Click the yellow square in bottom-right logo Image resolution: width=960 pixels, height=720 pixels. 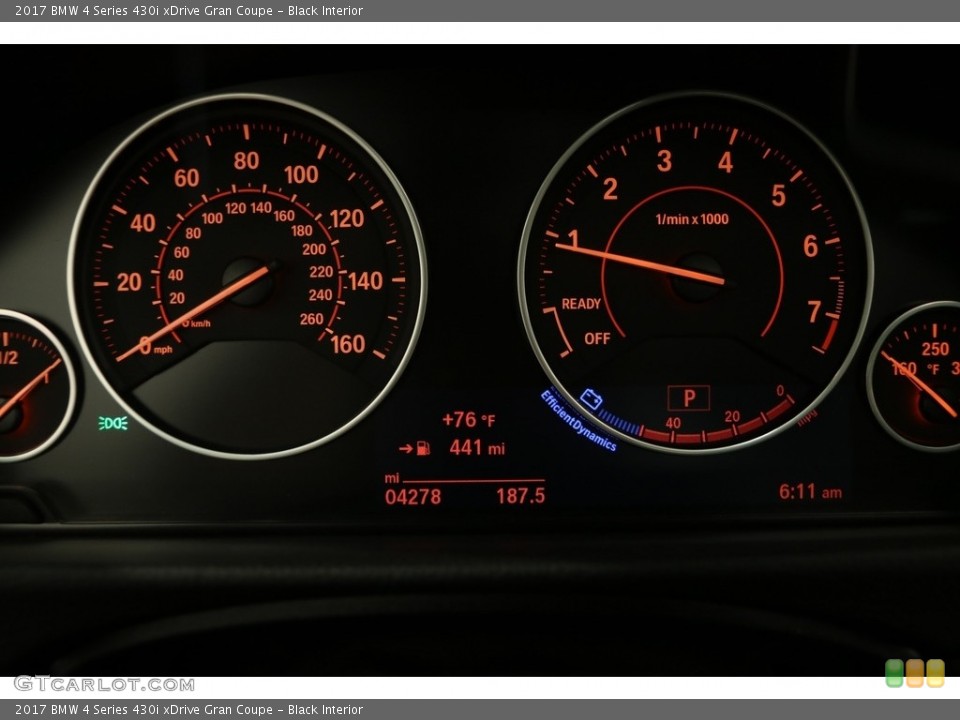935,673
